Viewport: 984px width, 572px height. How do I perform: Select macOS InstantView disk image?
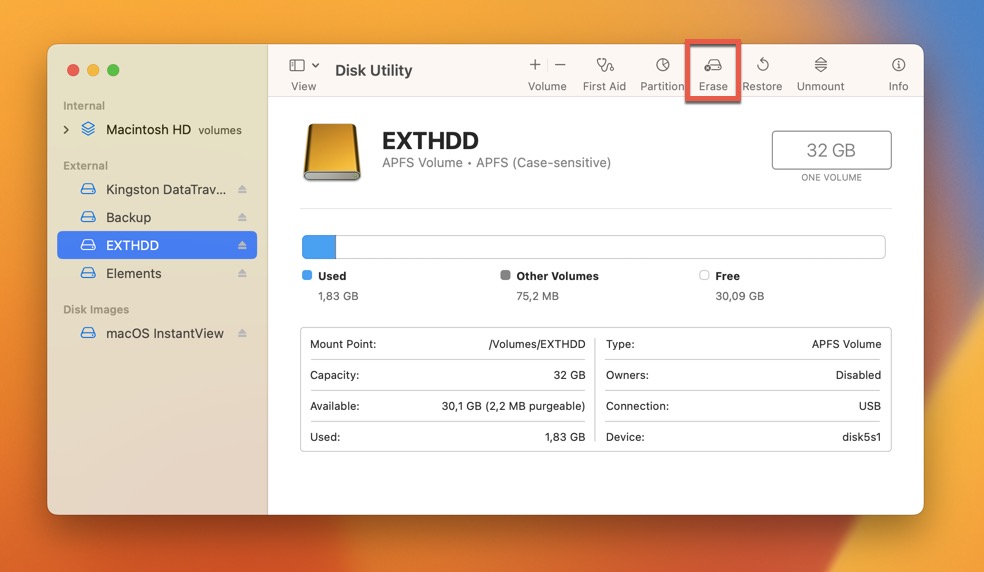coord(164,334)
